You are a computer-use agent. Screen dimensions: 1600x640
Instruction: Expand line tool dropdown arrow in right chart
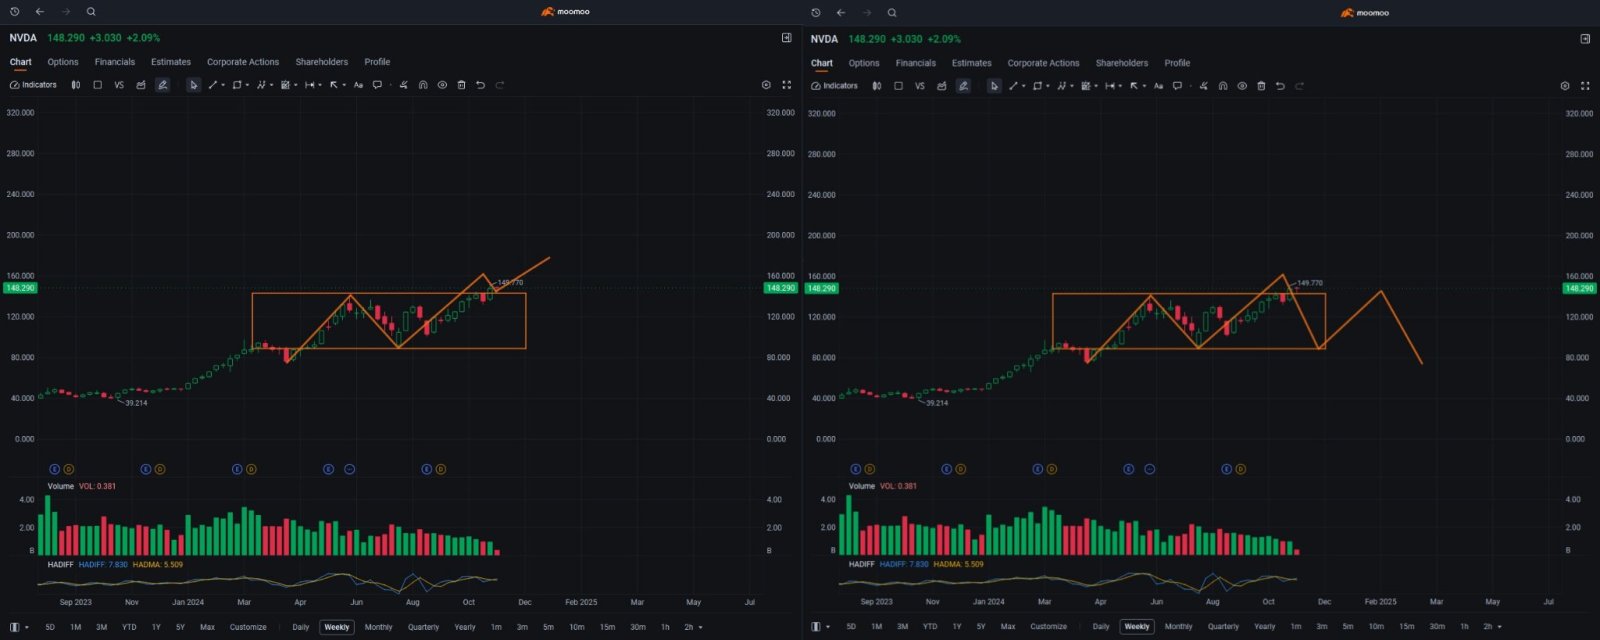coord(1024,86)
